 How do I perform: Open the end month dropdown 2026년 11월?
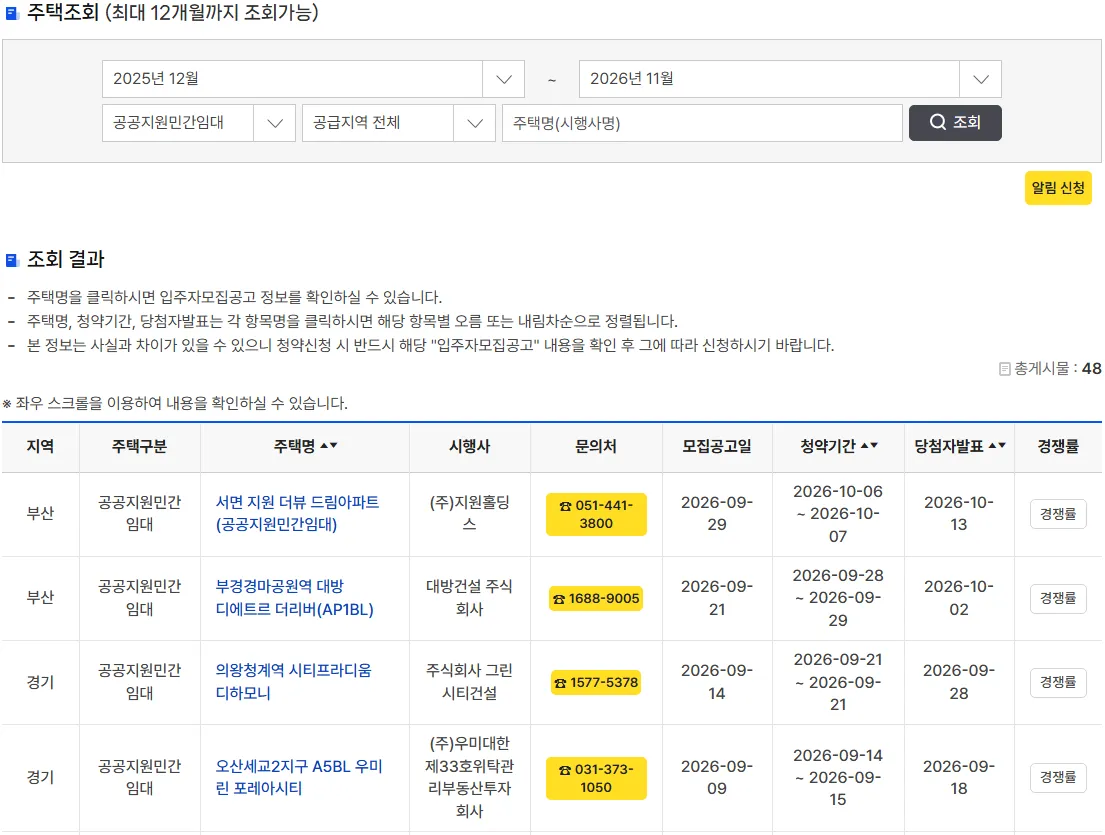tap(789, 79)
